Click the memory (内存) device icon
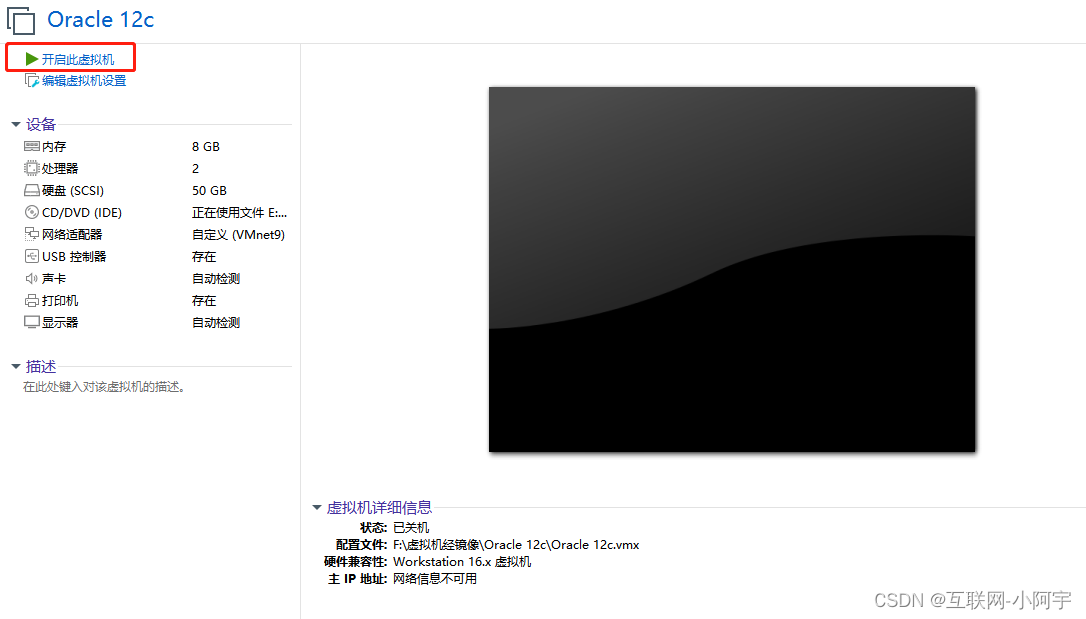The width and height of the screenshot is (1086, 619). [32, 146]
